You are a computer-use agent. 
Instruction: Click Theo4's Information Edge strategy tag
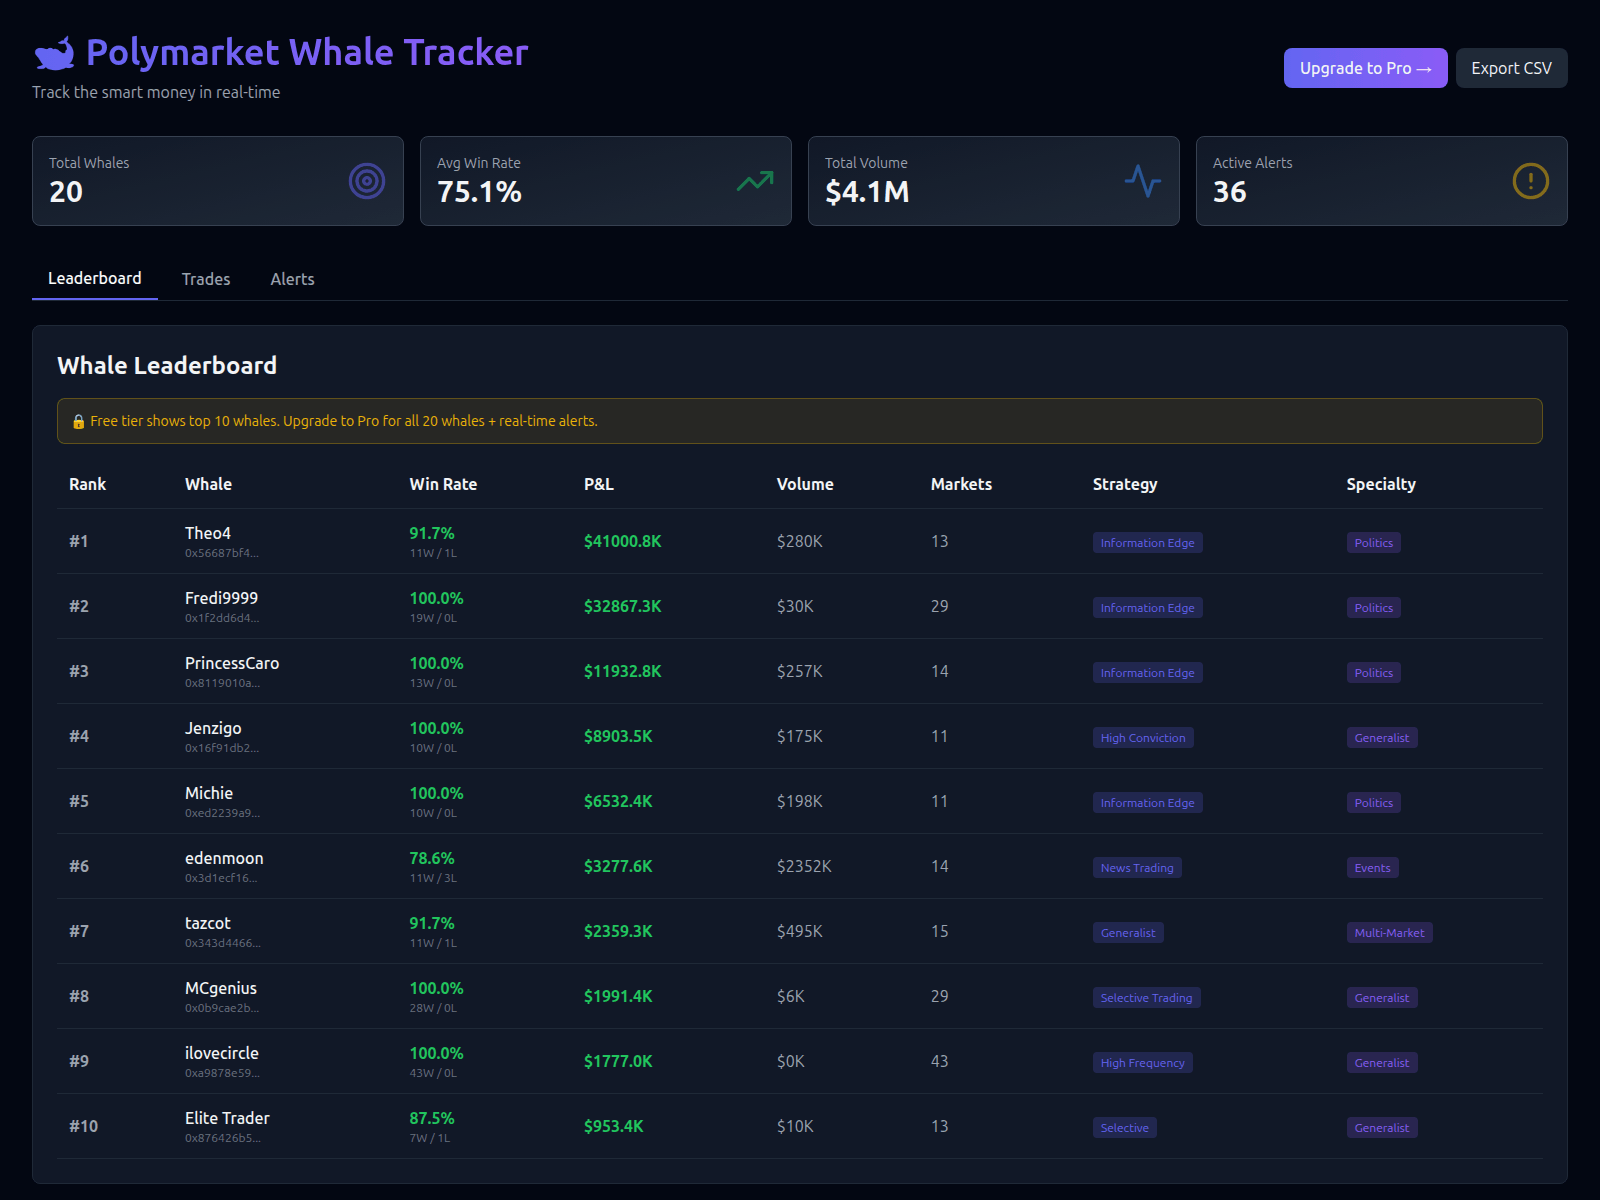coord(1148,543)
